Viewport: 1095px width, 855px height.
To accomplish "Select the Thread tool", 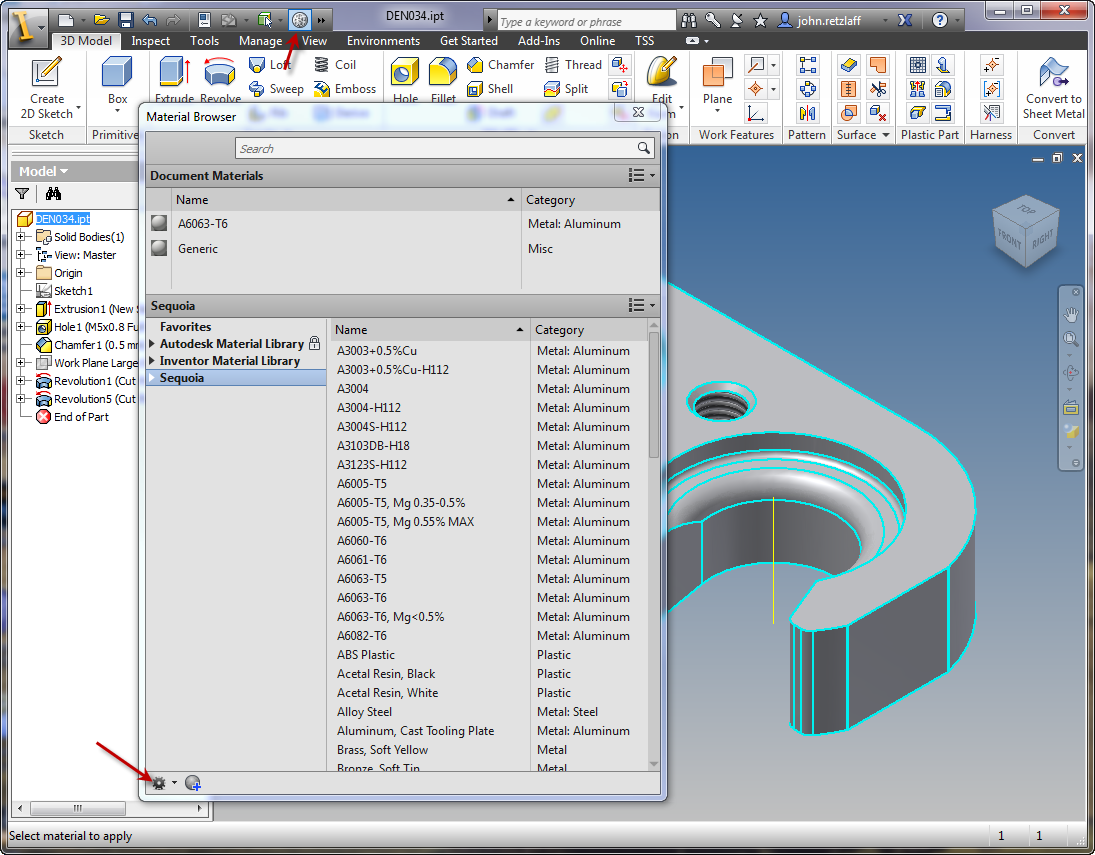I will [x=573, y=65].
